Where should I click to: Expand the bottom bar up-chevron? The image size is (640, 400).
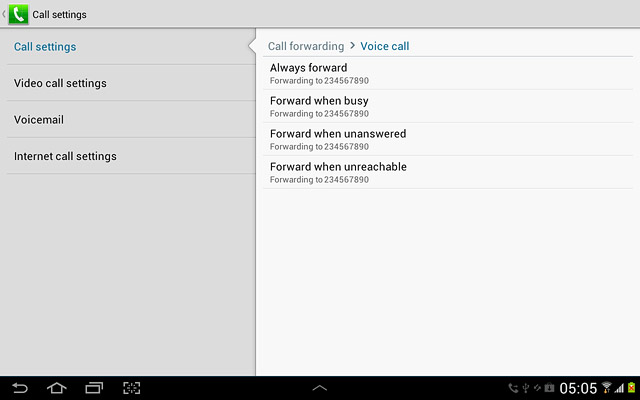click(320, 388)
